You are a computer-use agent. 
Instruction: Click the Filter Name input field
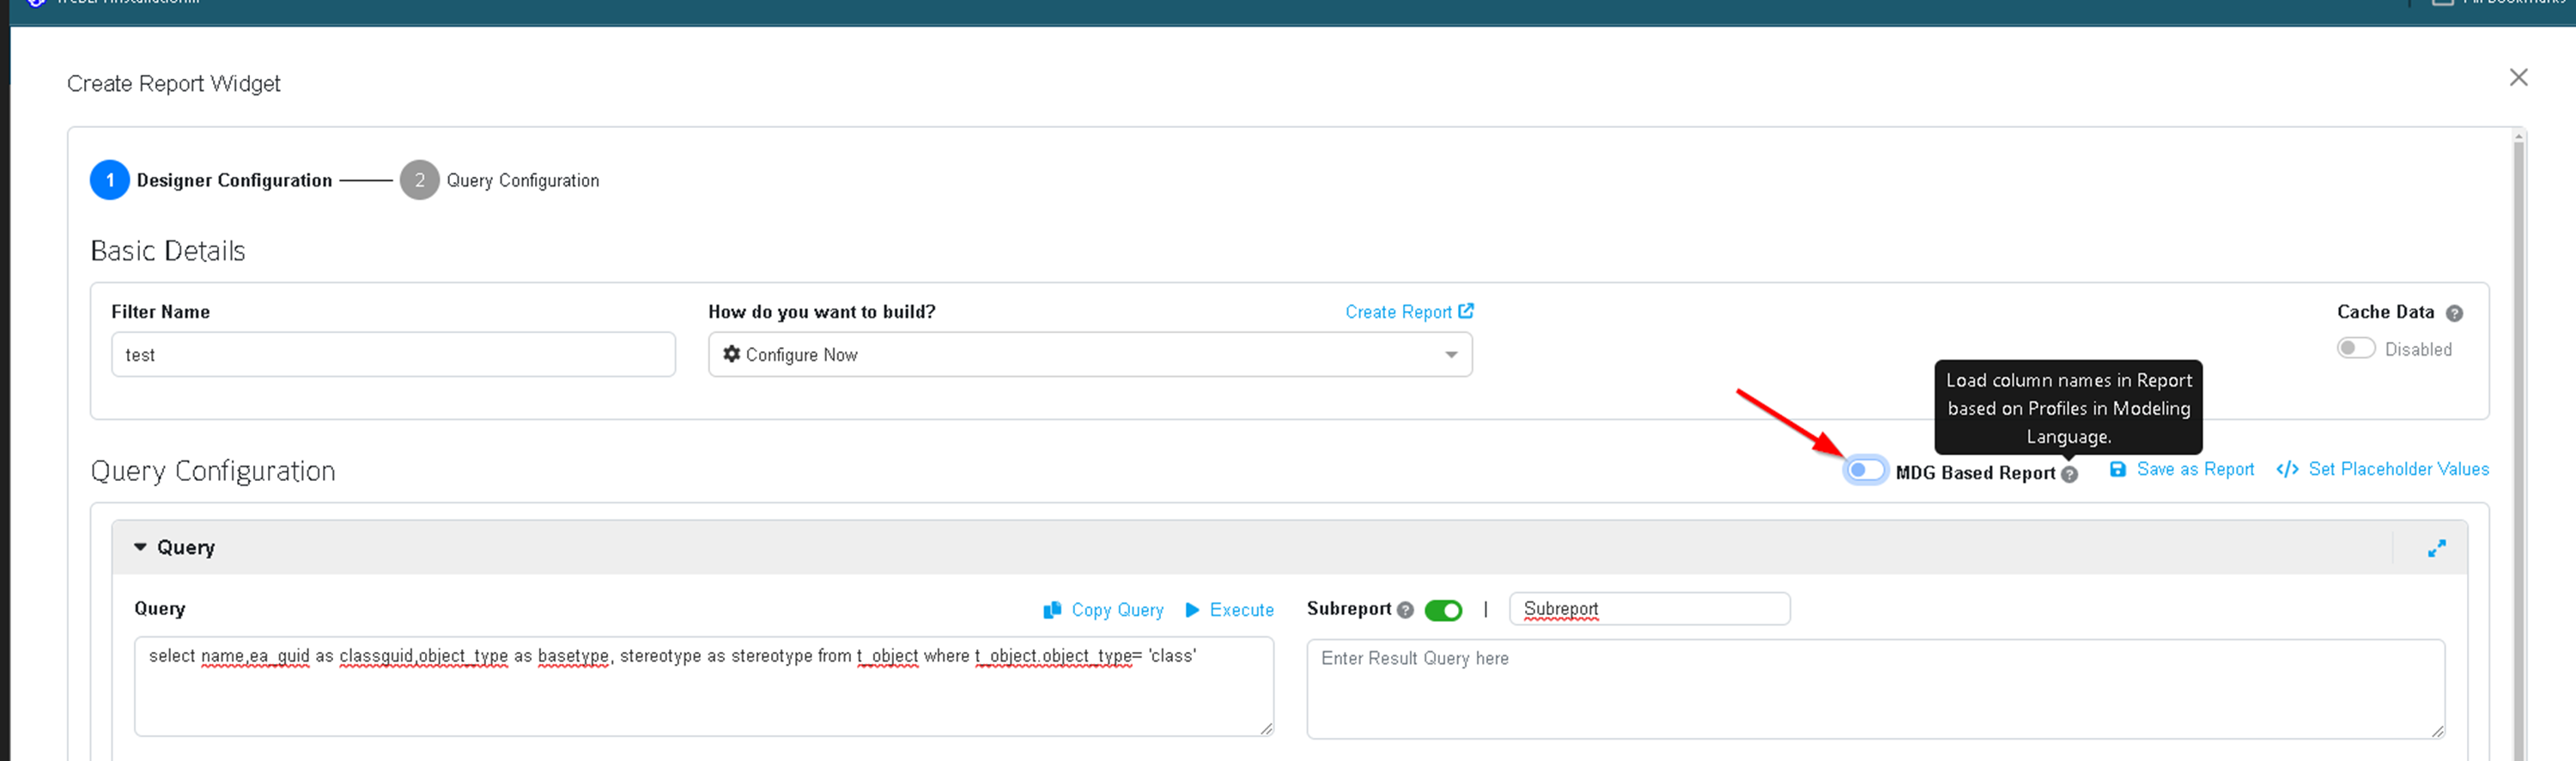(x=393, y=354)
